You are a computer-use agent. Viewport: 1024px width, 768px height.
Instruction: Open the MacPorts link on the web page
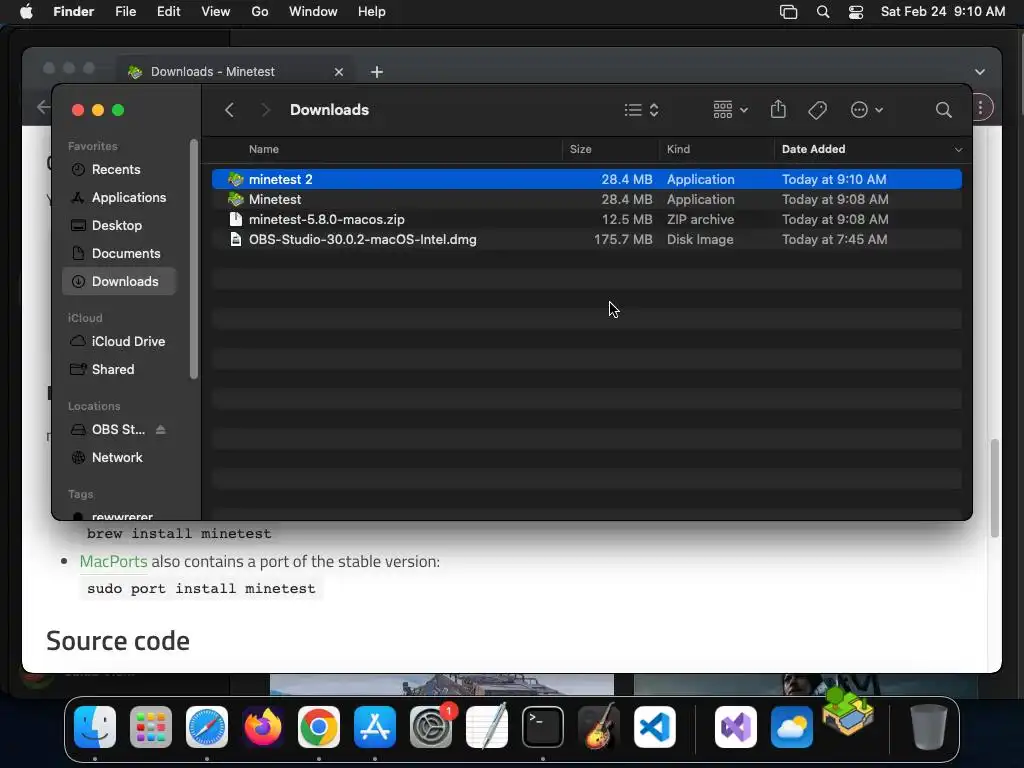click(114, 562)
